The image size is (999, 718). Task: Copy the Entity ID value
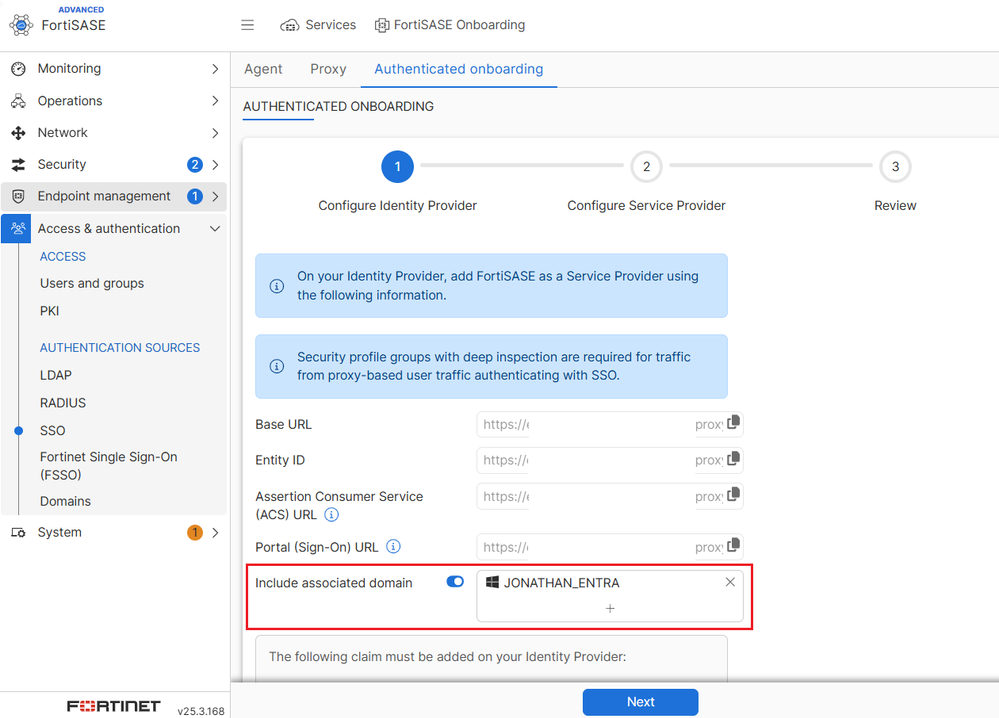733,459
